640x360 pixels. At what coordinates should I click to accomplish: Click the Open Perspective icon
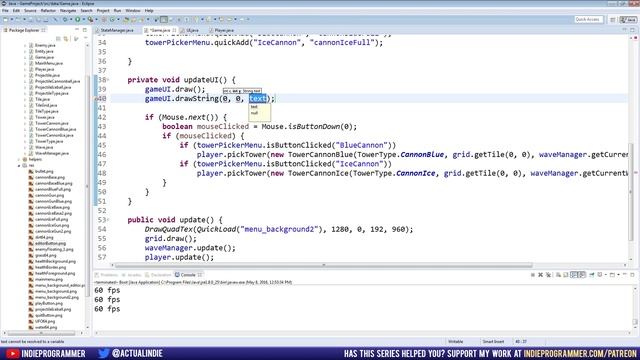613,19
